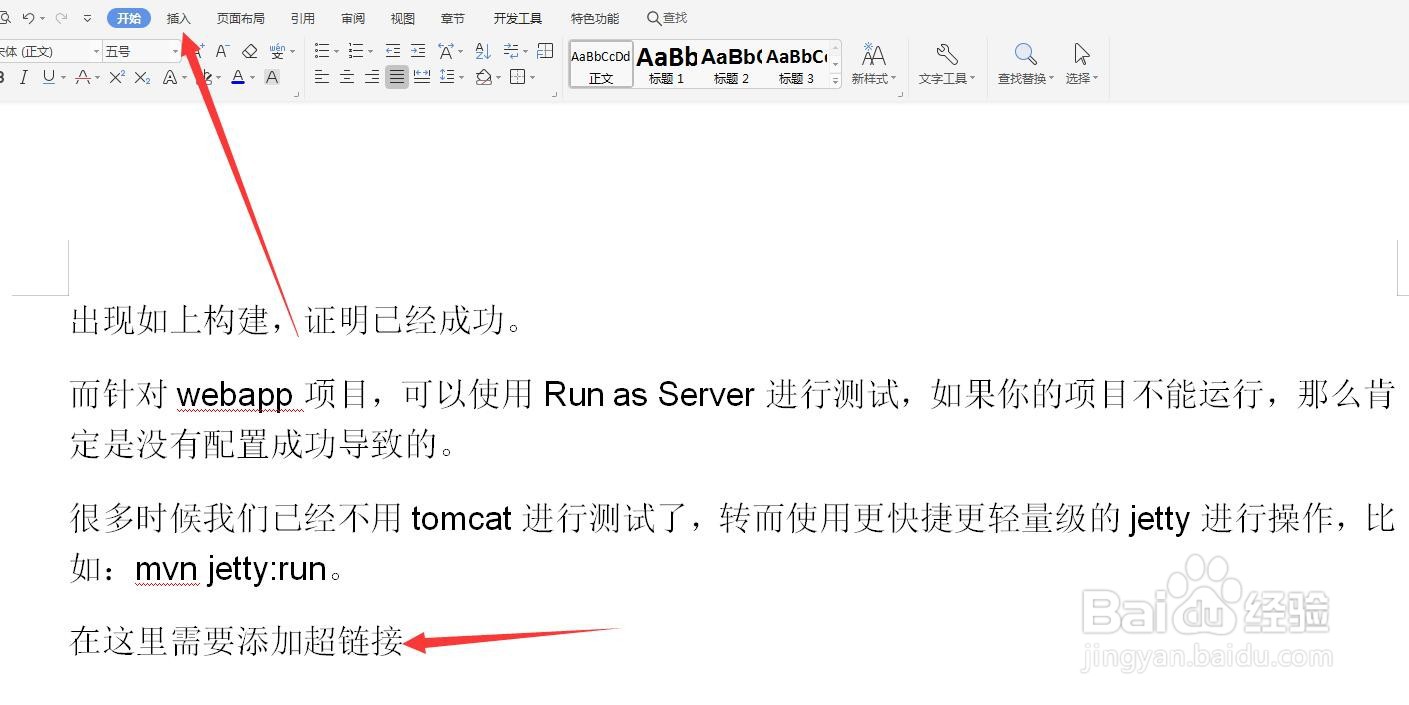
Task: Open the undo history dropdown arrow
Action: click(x=42, y=19)
